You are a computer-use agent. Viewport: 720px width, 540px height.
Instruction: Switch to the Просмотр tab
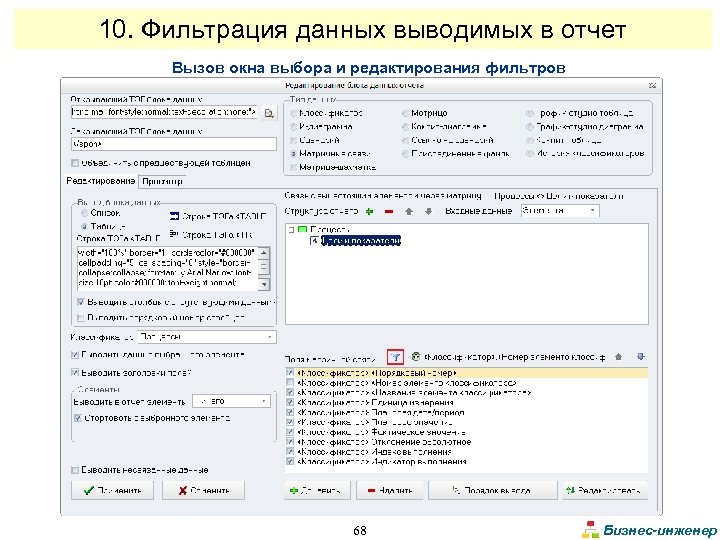click(162, 181)
